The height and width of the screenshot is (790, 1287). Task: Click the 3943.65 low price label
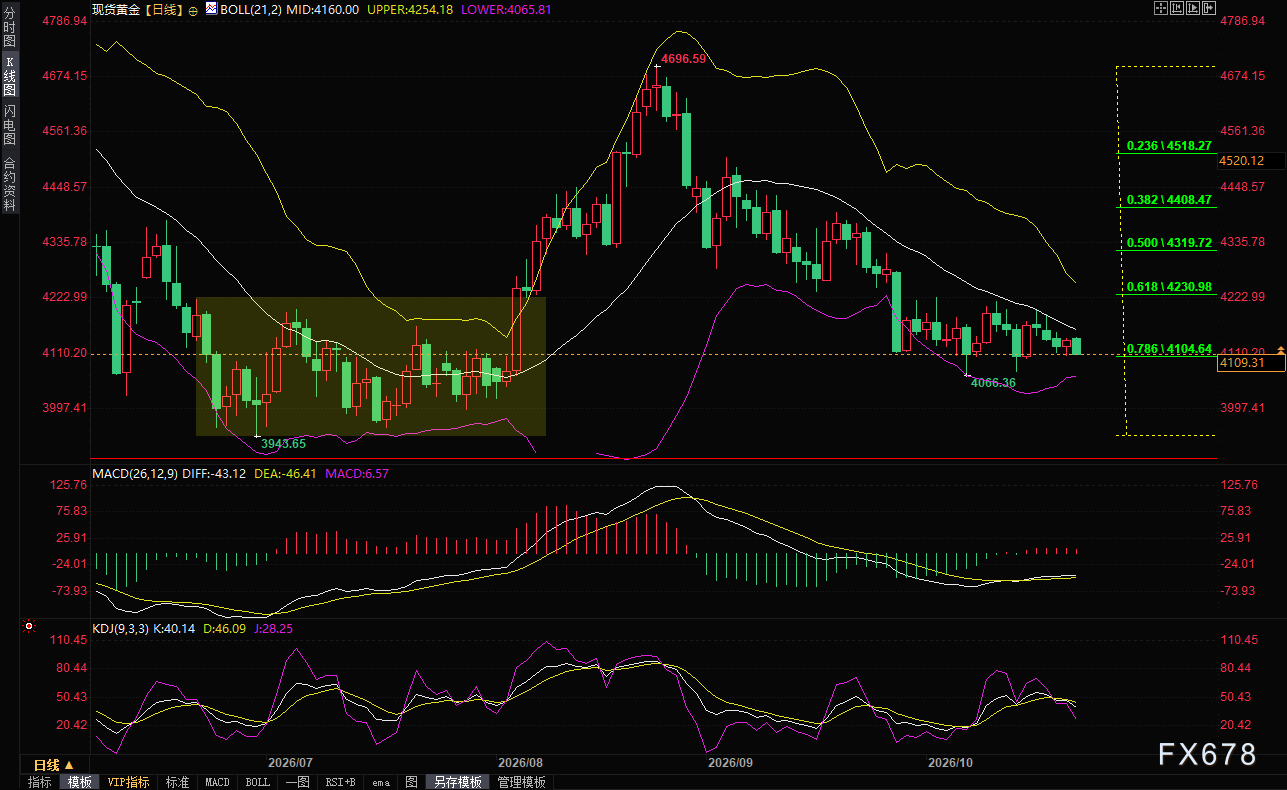click(283, 443)
